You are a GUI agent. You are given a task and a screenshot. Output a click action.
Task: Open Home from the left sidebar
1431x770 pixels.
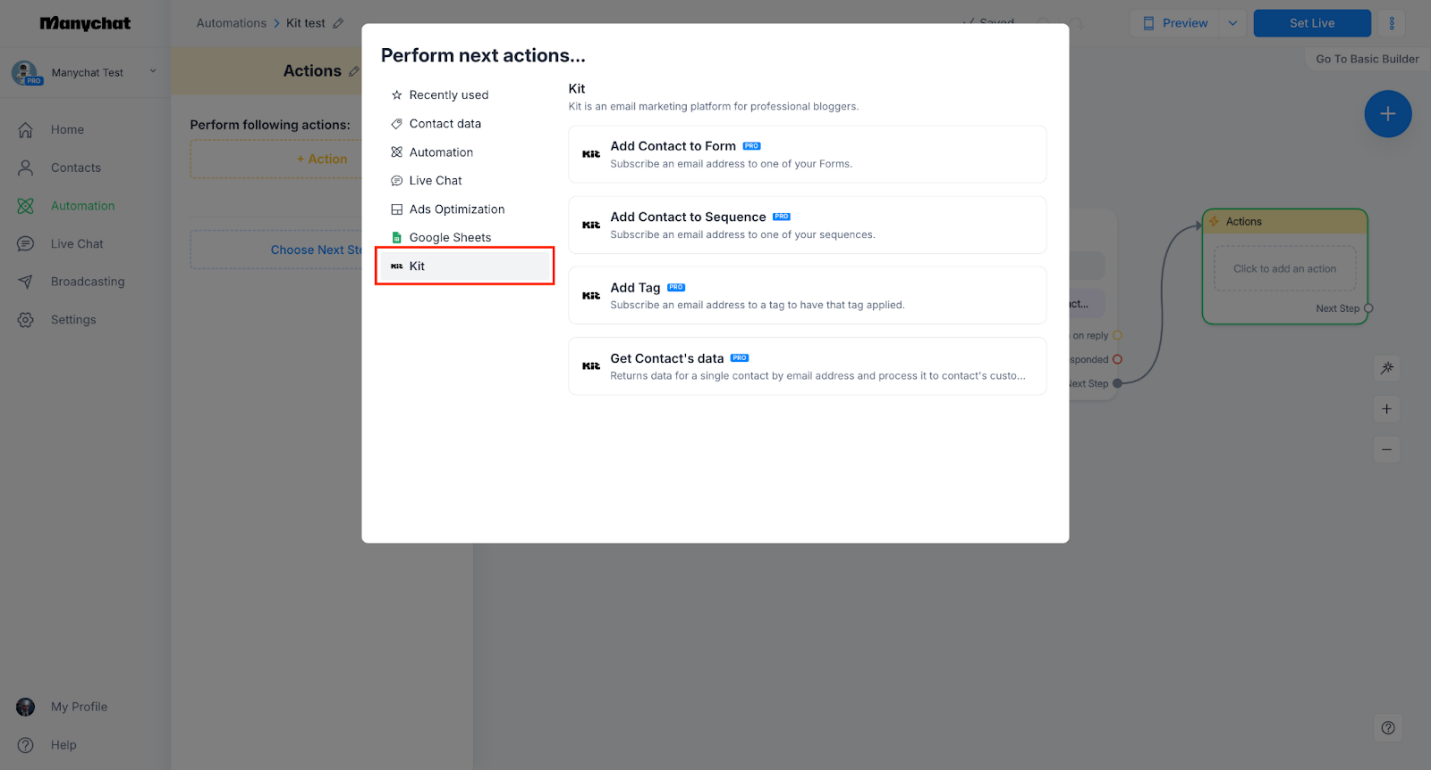coord(66,129)
